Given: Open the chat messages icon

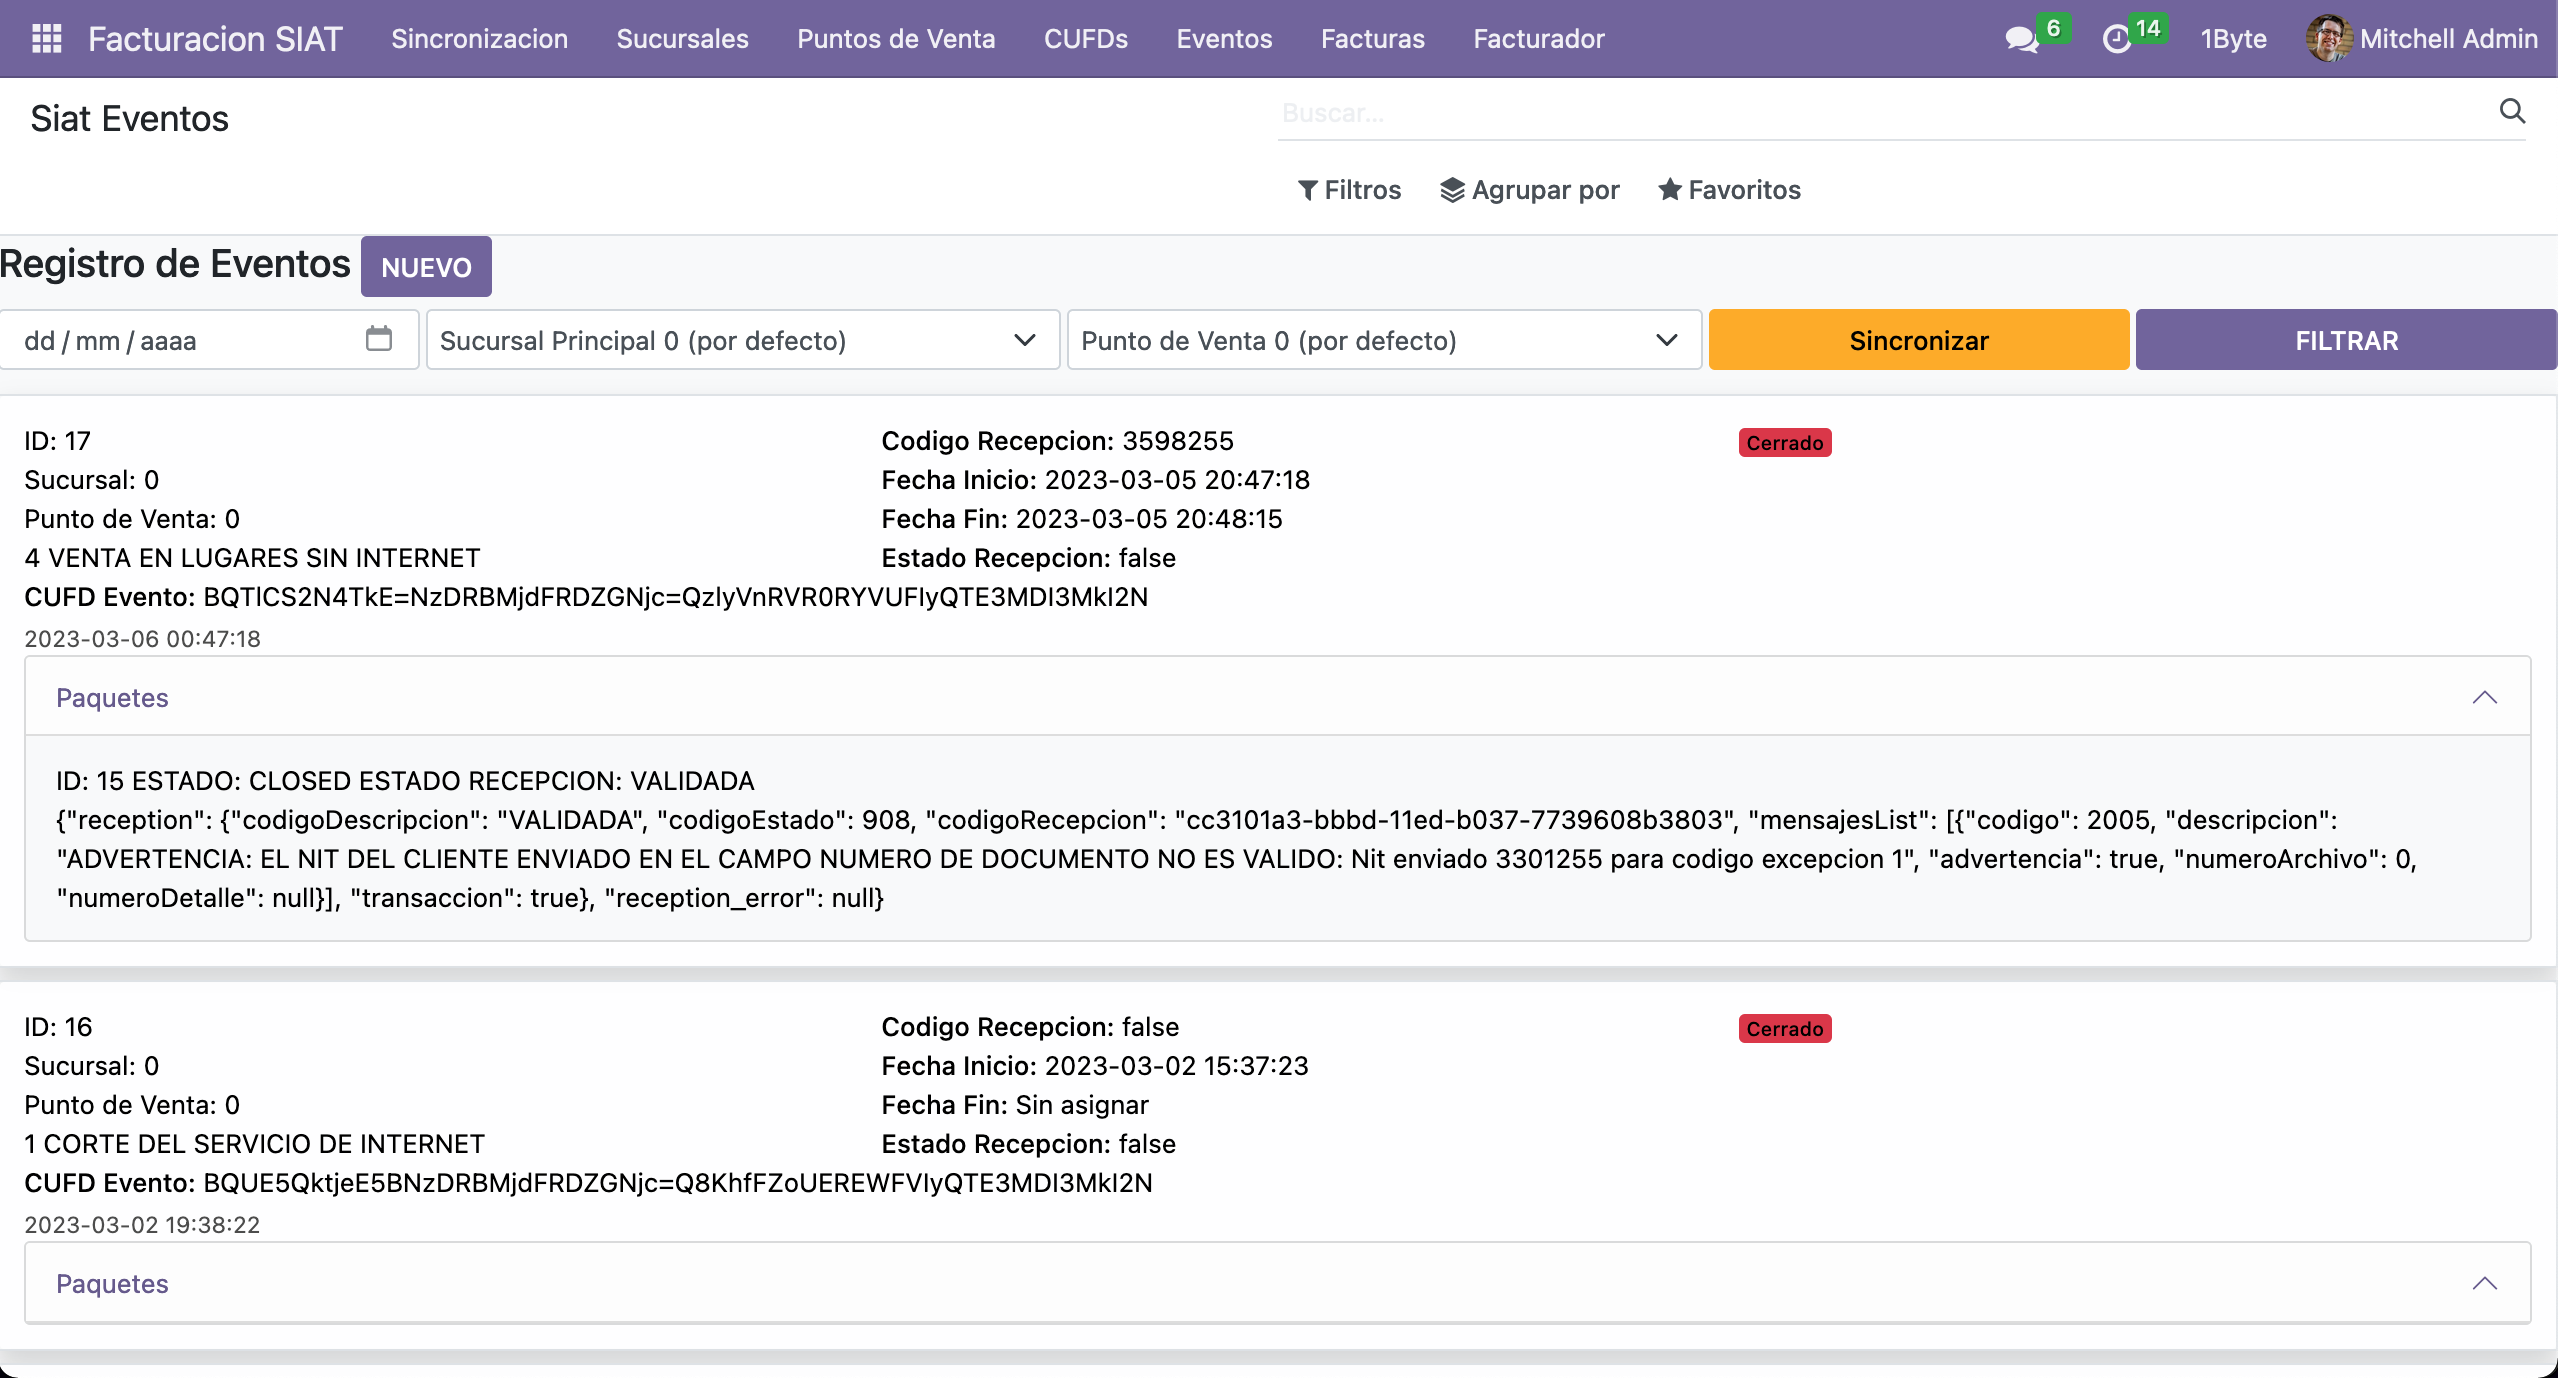Looking at the screenshot, I should [x=2021, y=39].
